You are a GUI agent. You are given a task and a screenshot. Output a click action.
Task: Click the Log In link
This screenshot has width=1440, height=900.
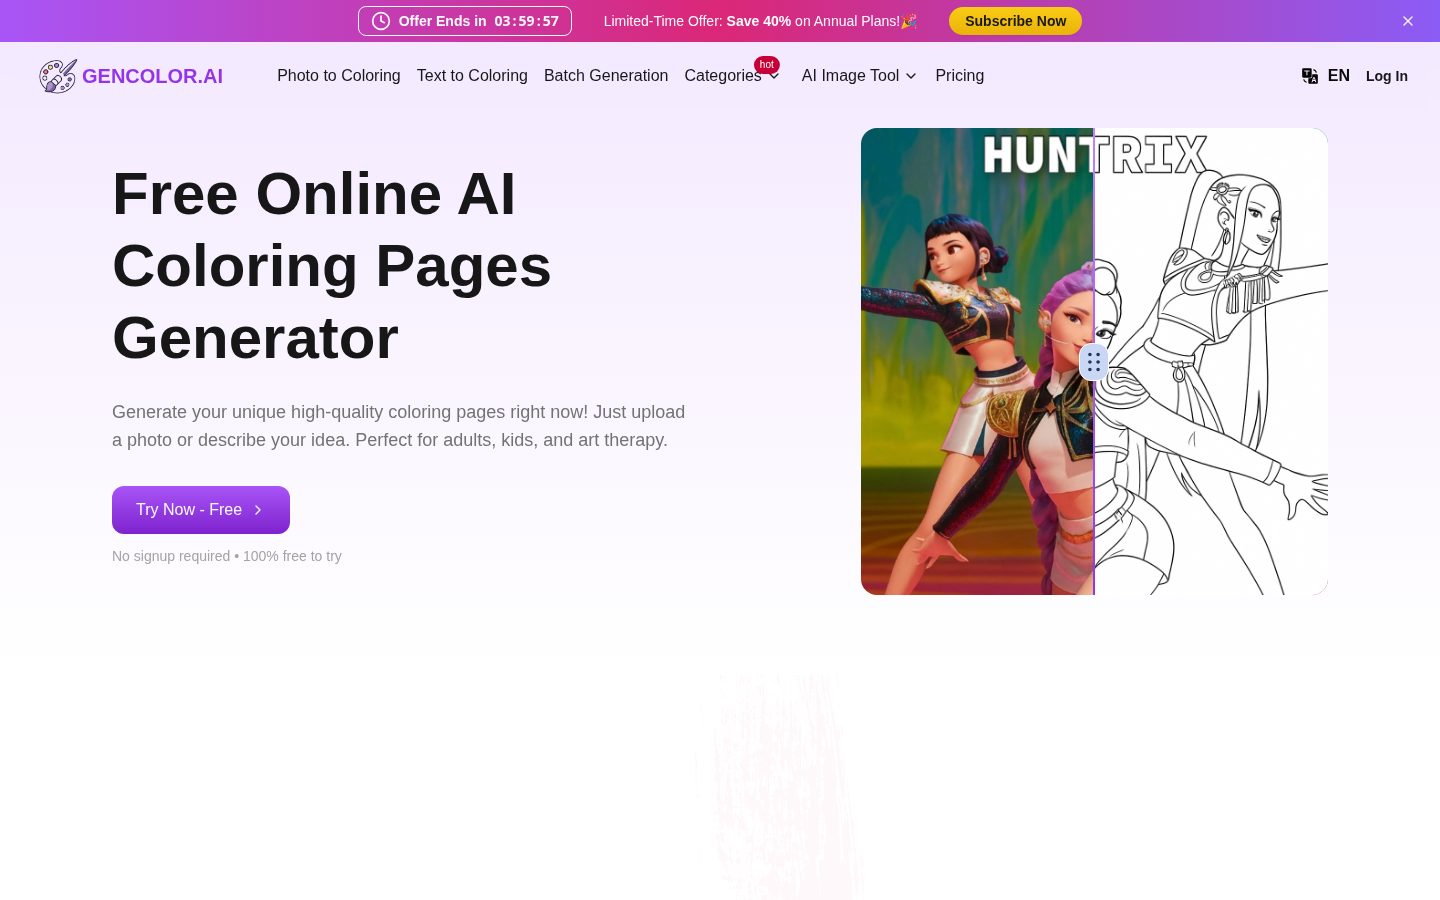pos(1387,76)
